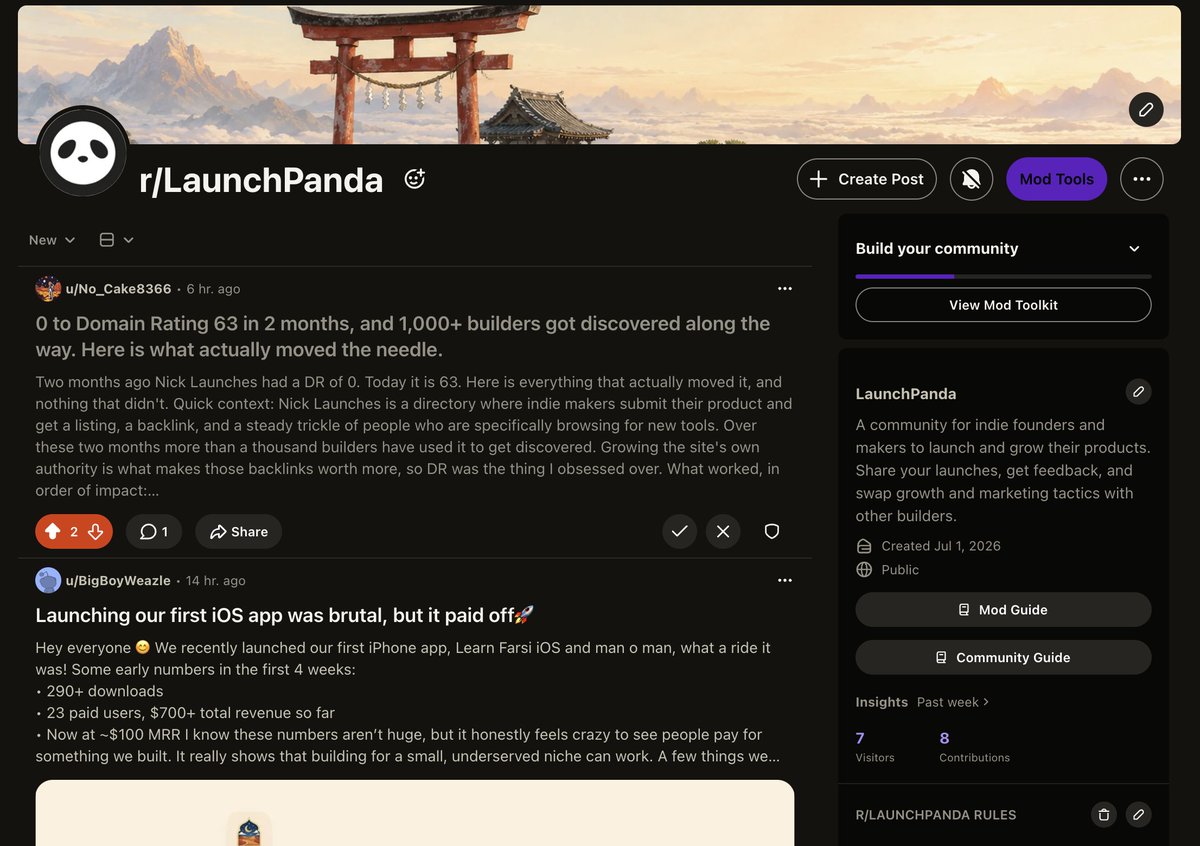Open No_Cake8366's user avatar
This screenshot has width=1200, height=846.
click(48, 289)
